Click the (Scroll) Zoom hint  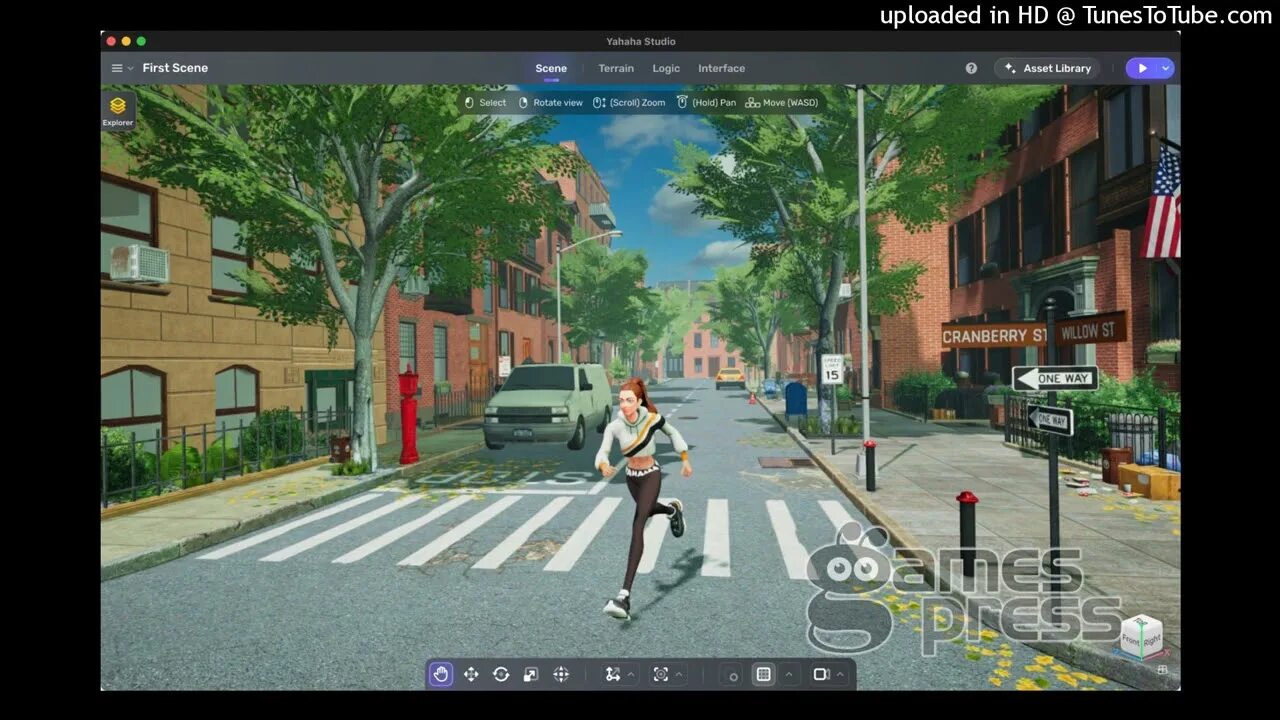coord(629,103)
